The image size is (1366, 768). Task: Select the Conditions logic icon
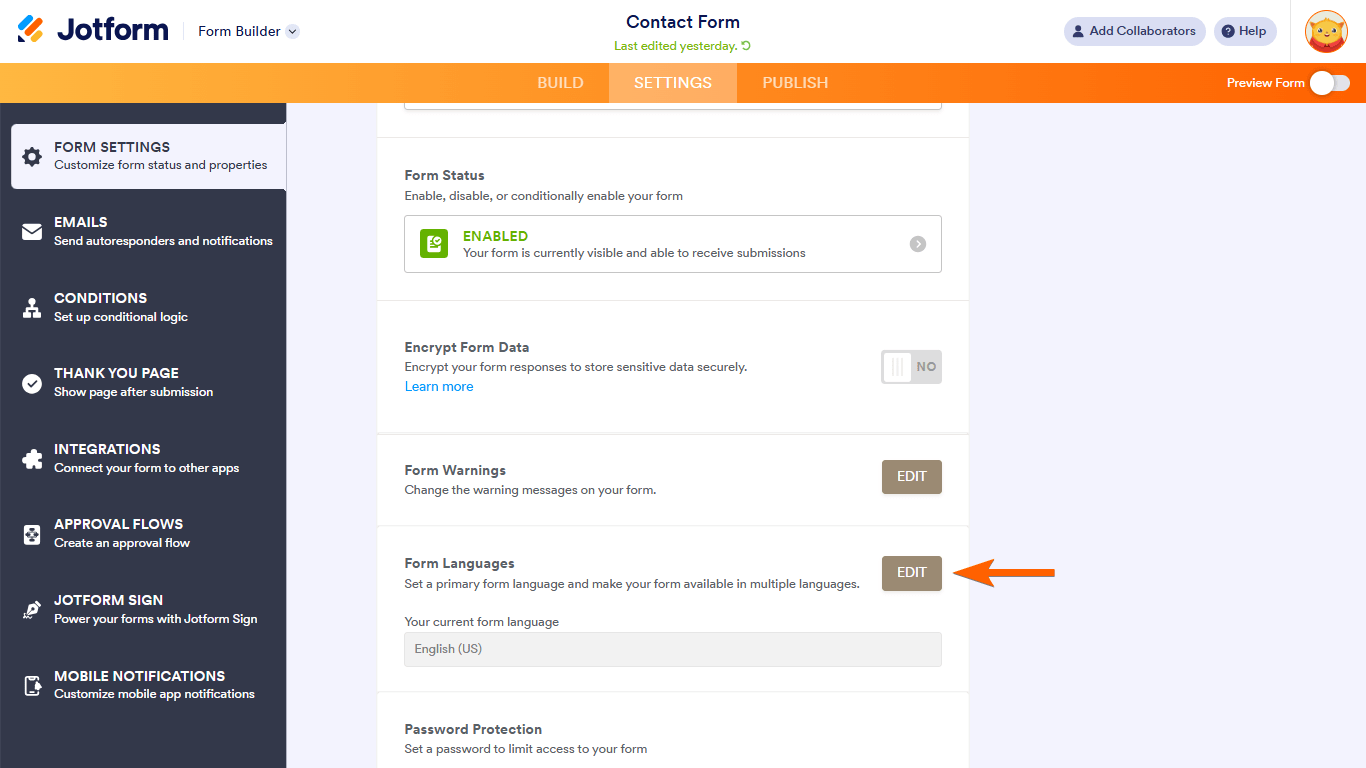32,308
